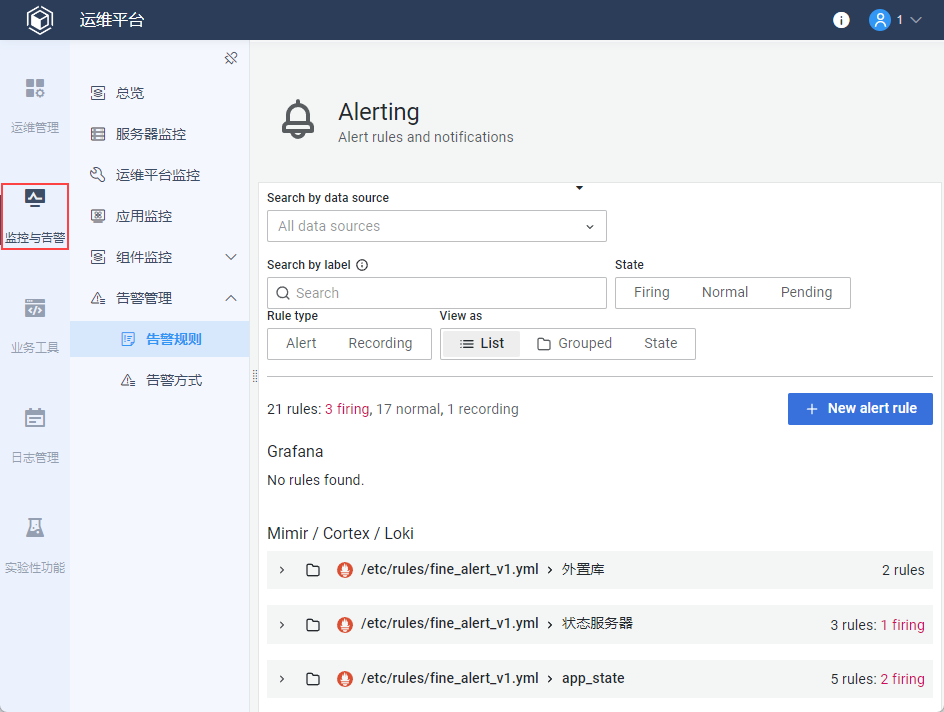The height and width of the screenshot is (712, 944).
Task: Click the user avatar icon
Action: pos(880,20)
